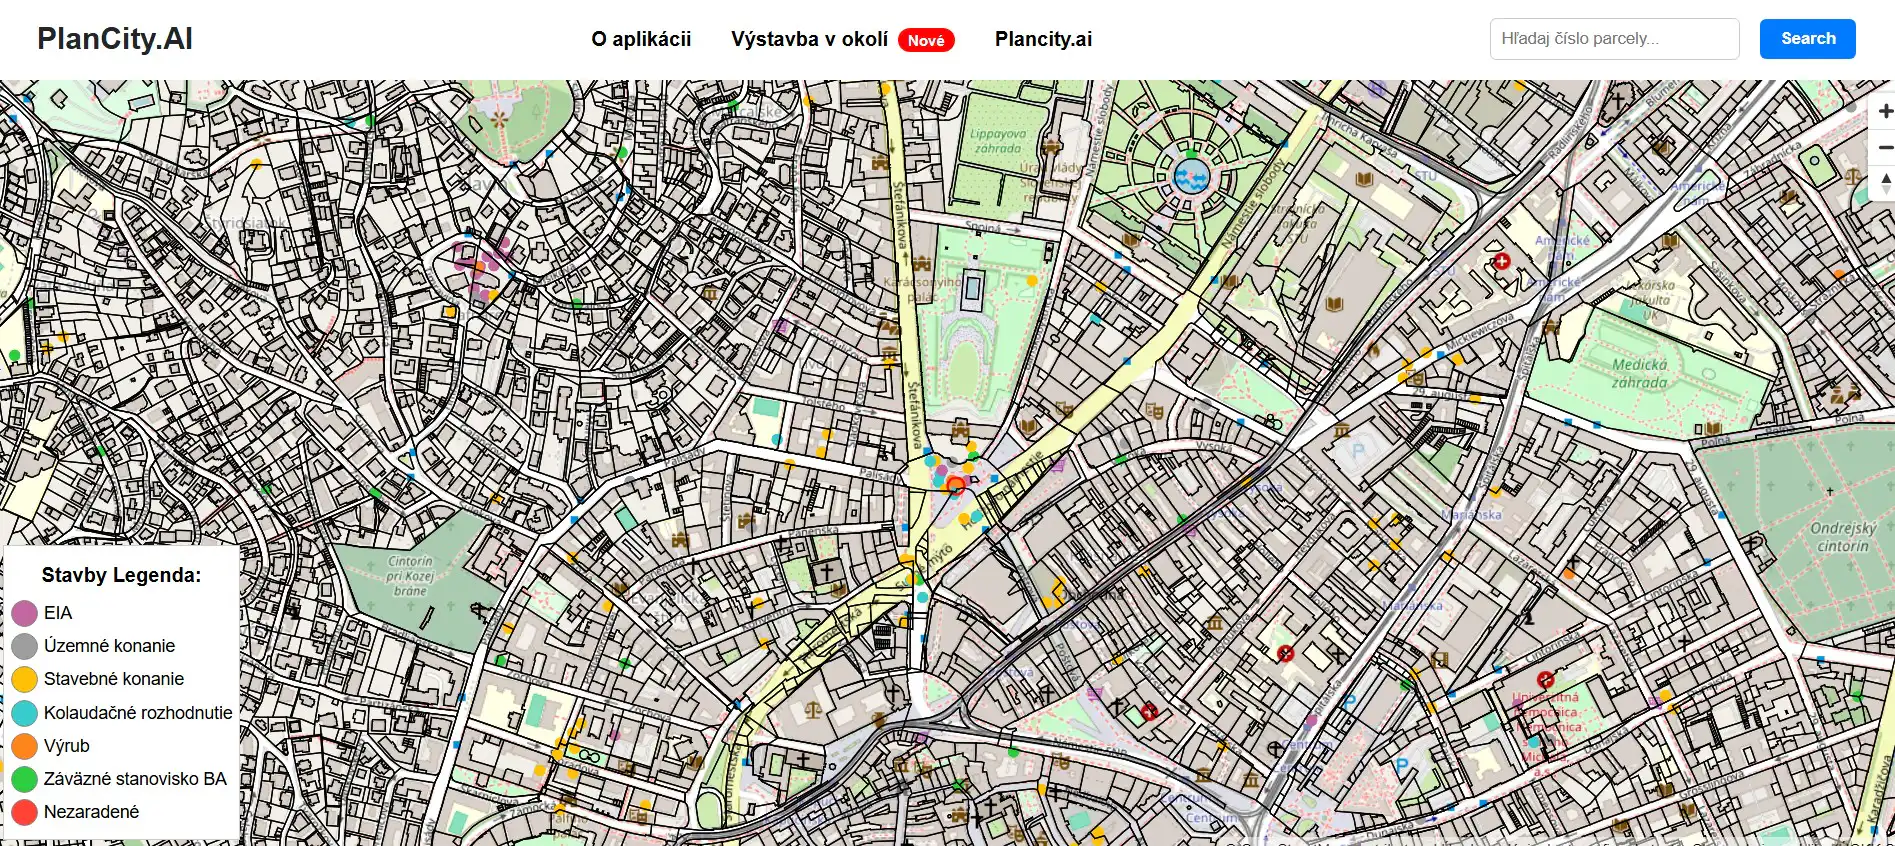1895x846 pixels.
Task: Click the red-ringed orange marker near Hodžovo námestie
Action: [x=955, y=486]
